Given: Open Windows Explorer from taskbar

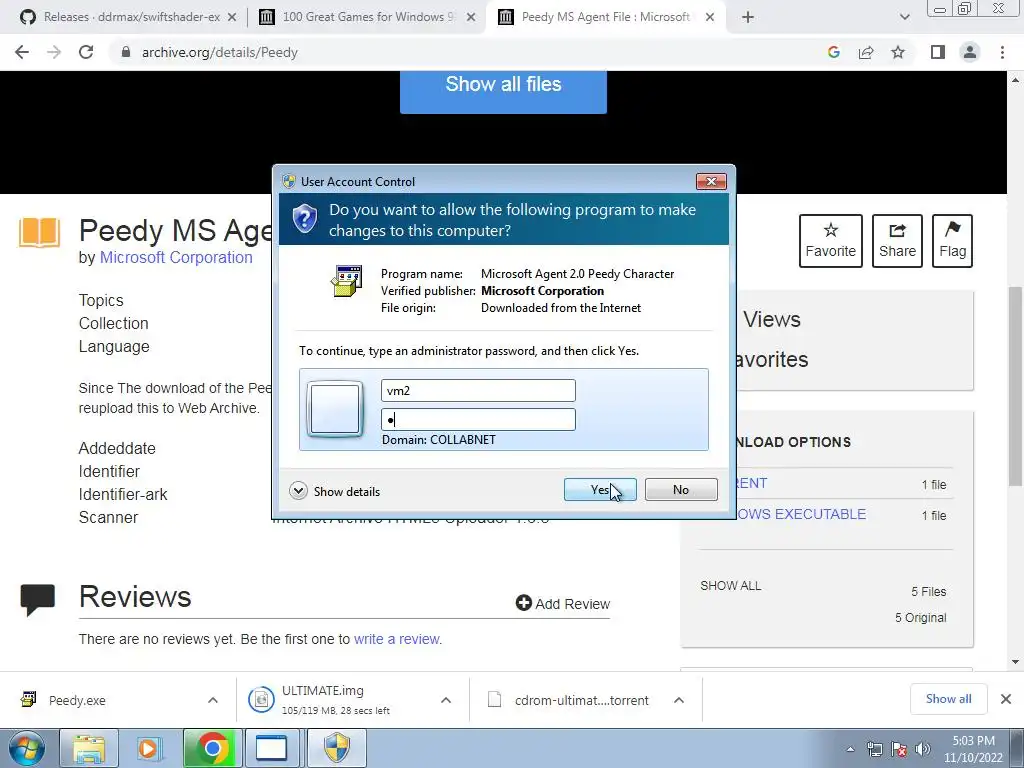Looking at the screenshot, I should coord(89,748).
